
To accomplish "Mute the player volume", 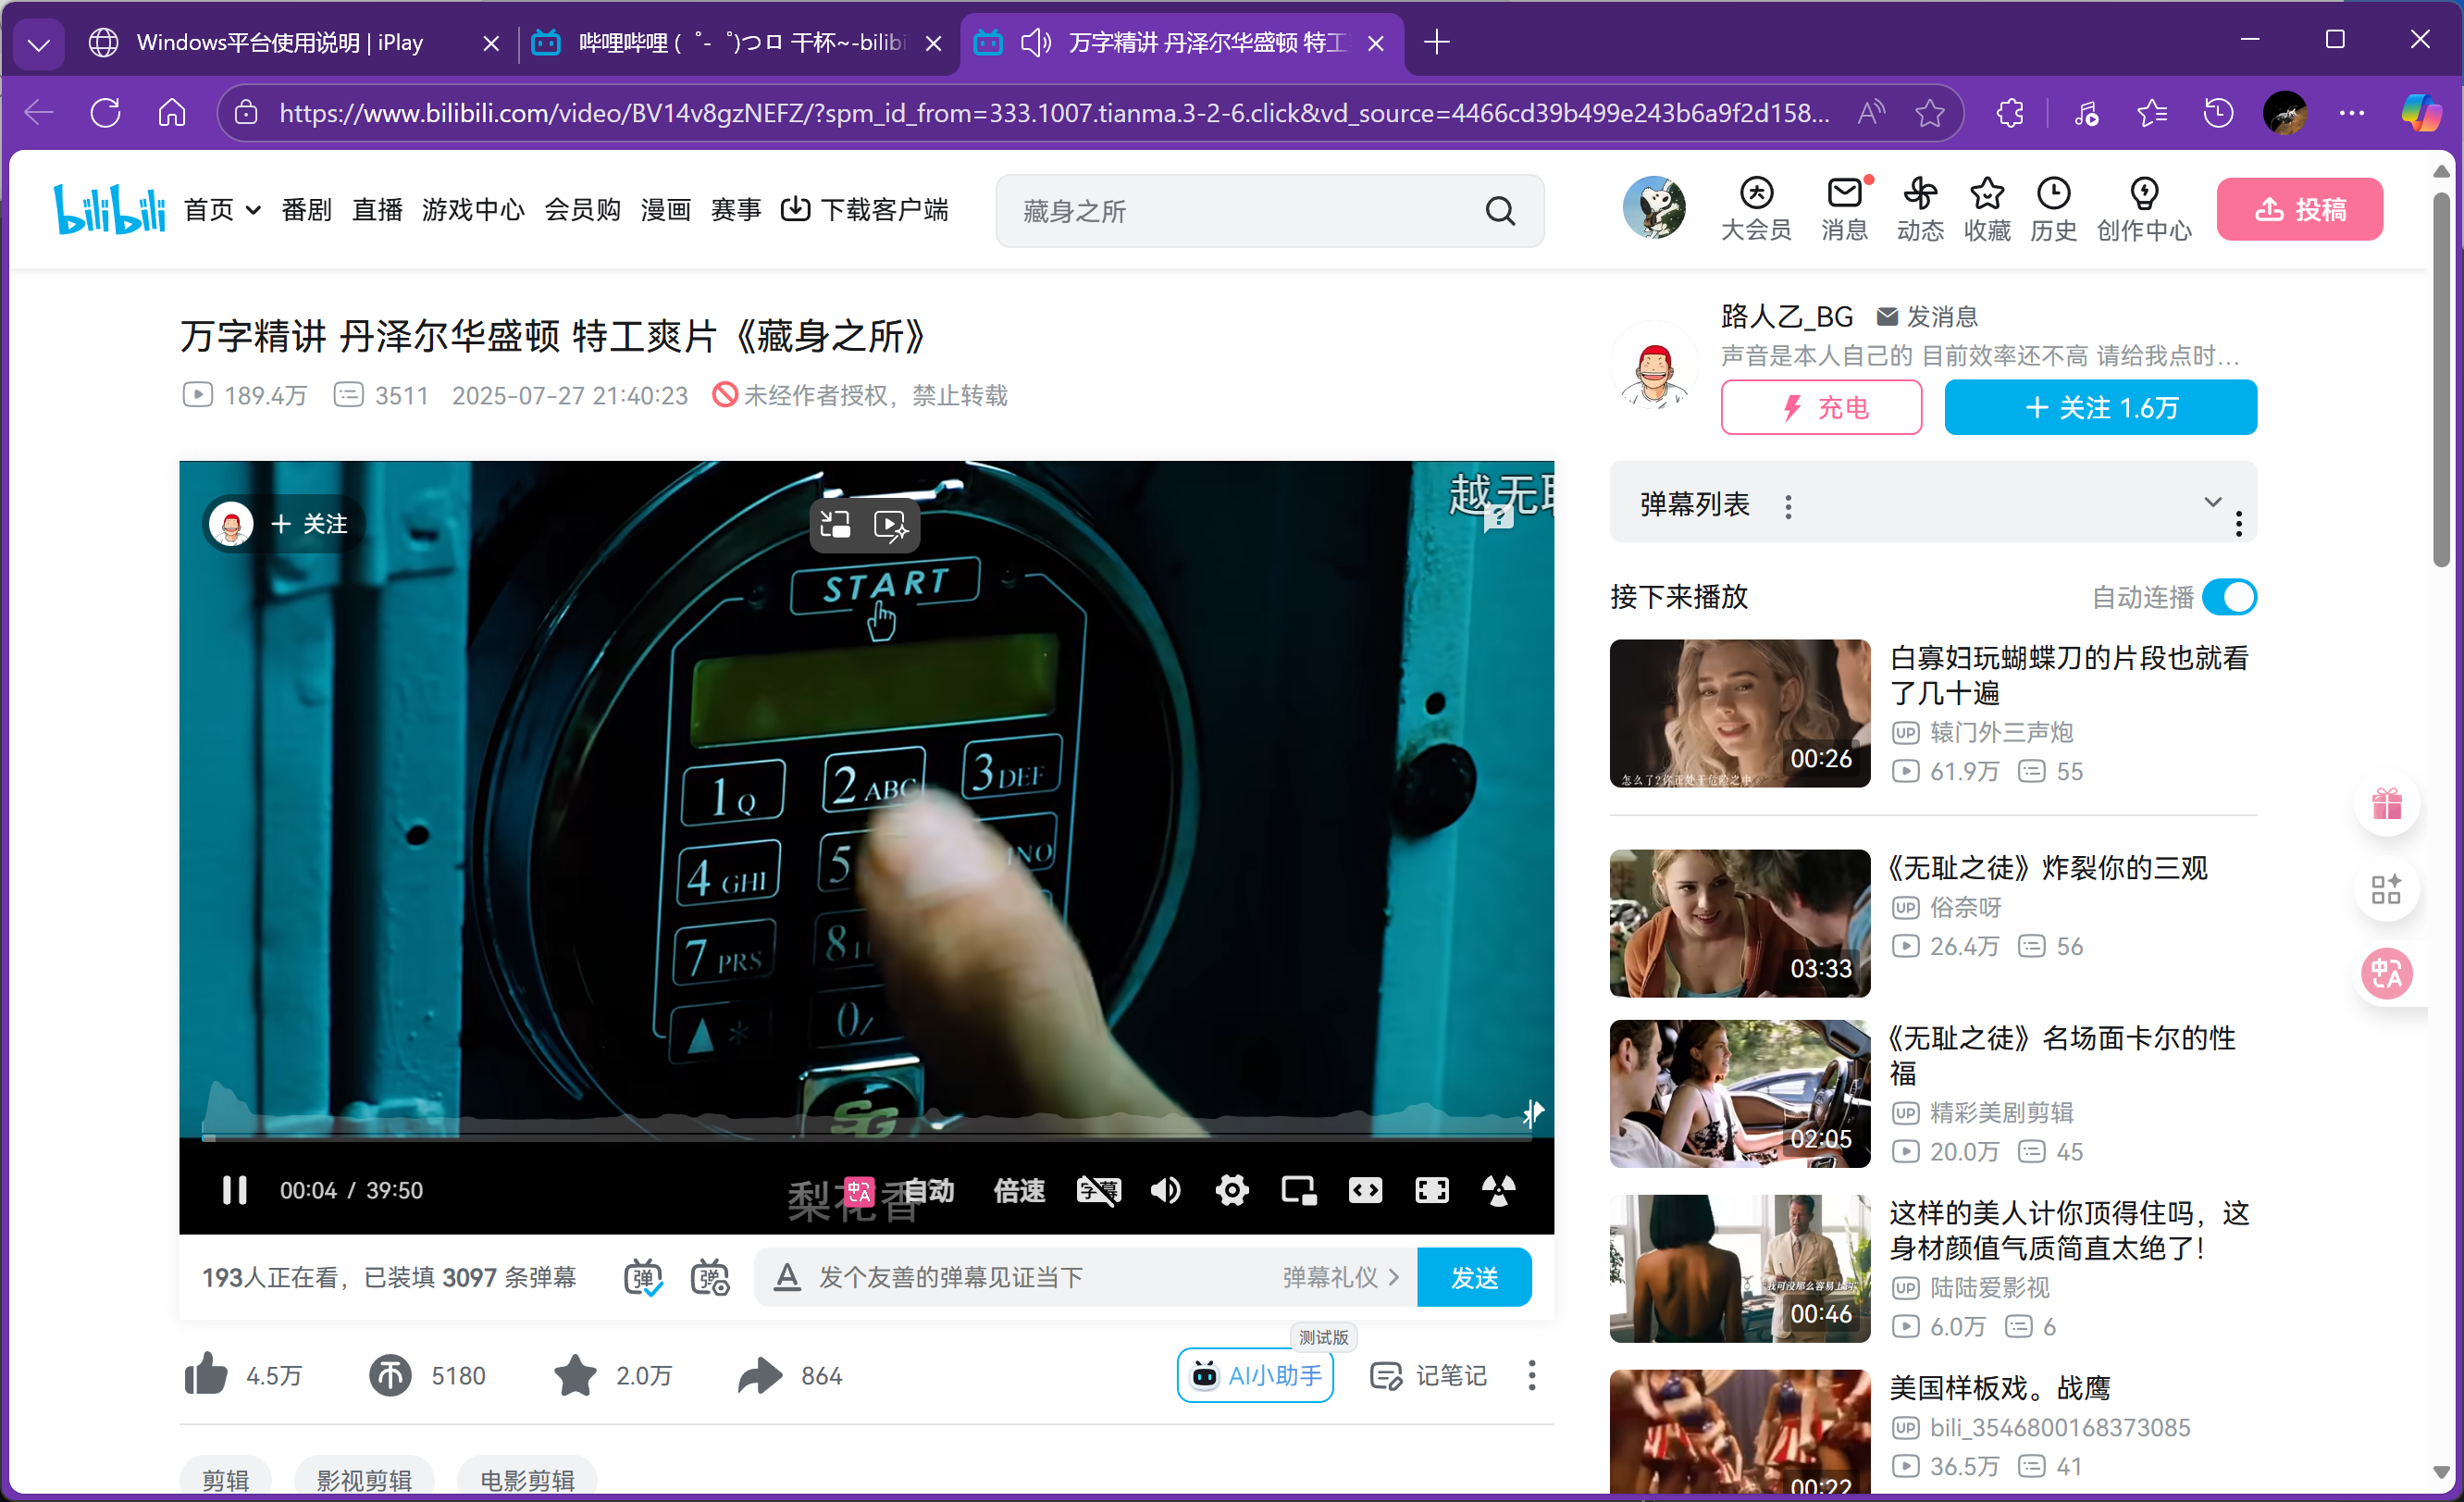I will pyautogui.click(x=1164, y=1190).
